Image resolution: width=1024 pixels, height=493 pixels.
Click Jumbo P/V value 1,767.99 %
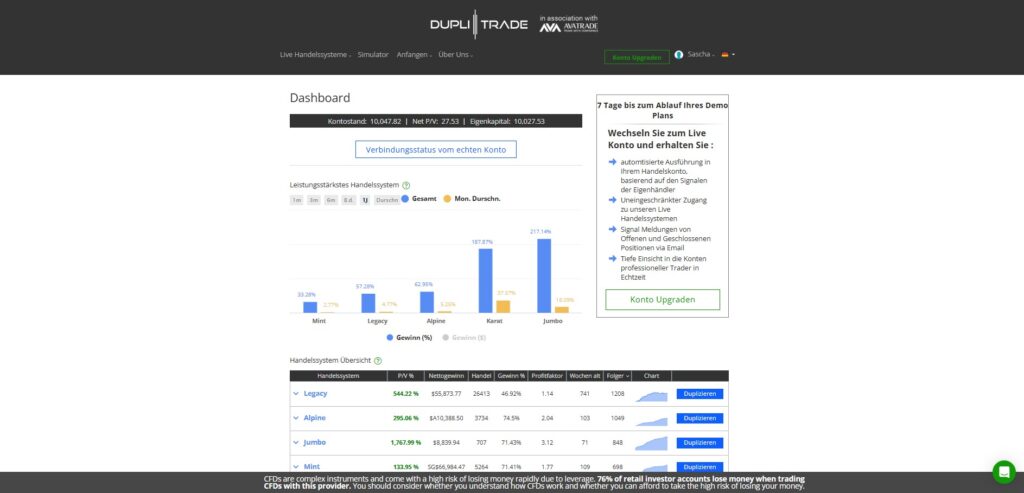pos(406,443)
